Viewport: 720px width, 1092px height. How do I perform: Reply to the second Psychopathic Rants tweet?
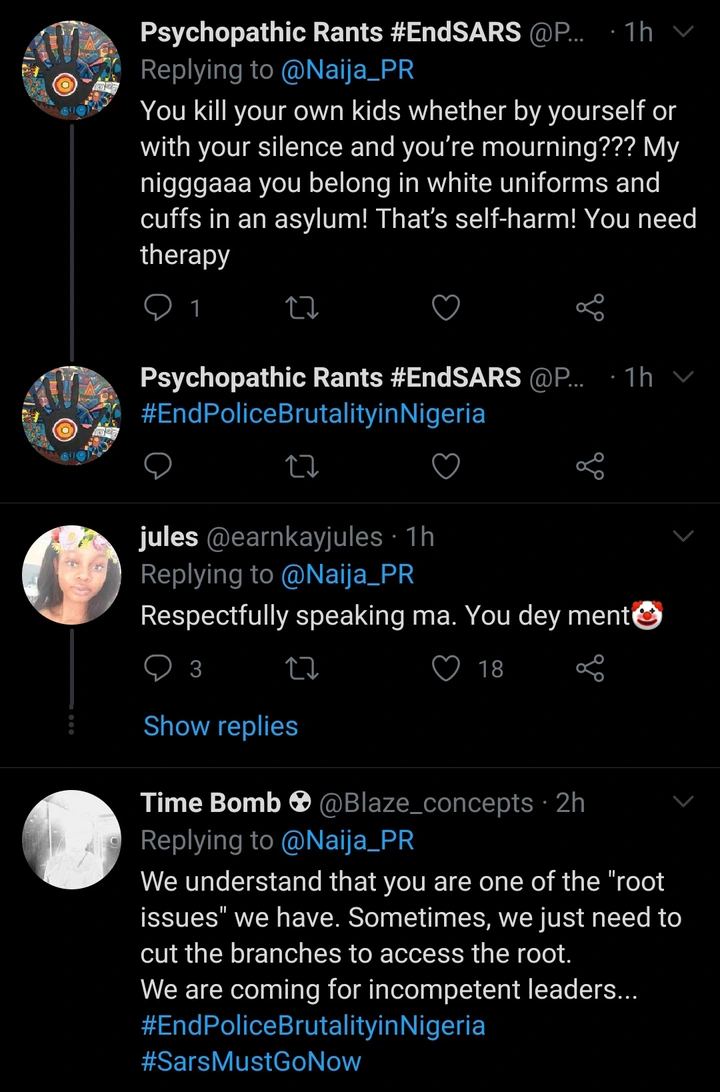coord(158,465)
